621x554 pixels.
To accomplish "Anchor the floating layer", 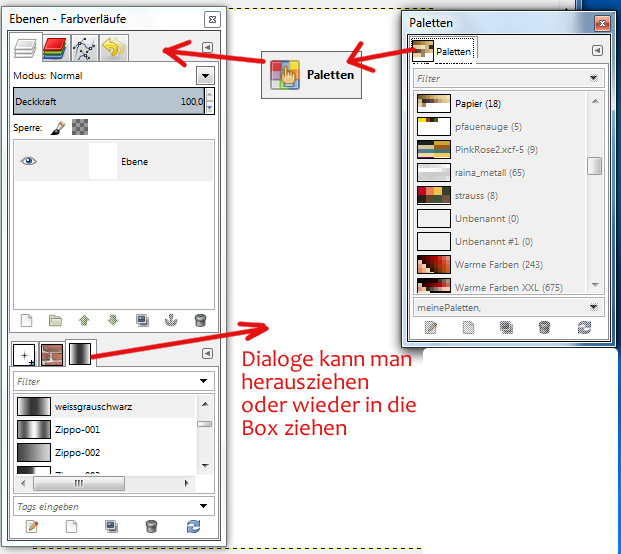I will pyautogui.click(x=171, y=320).
